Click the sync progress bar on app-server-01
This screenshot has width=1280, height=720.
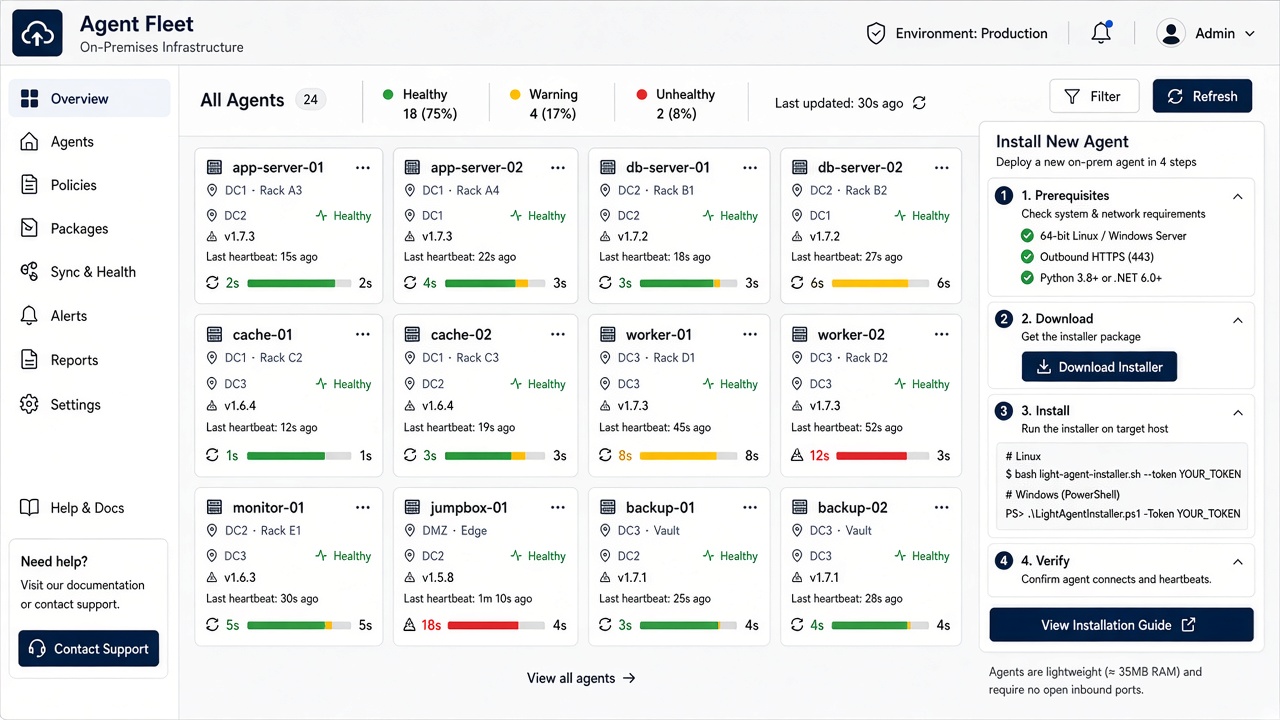tap(299, 283)
